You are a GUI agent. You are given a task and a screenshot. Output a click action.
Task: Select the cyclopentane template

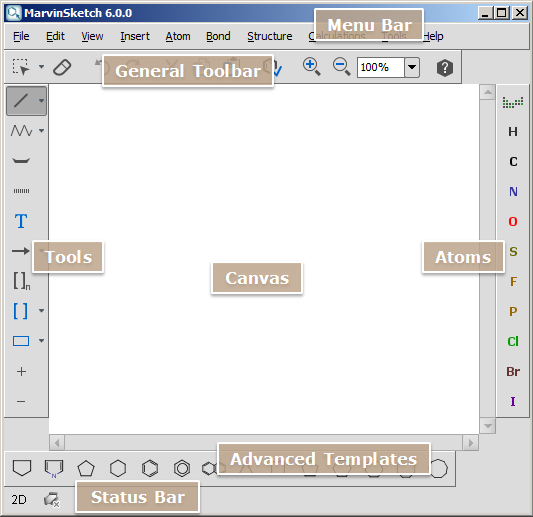[x=86, y=468]
